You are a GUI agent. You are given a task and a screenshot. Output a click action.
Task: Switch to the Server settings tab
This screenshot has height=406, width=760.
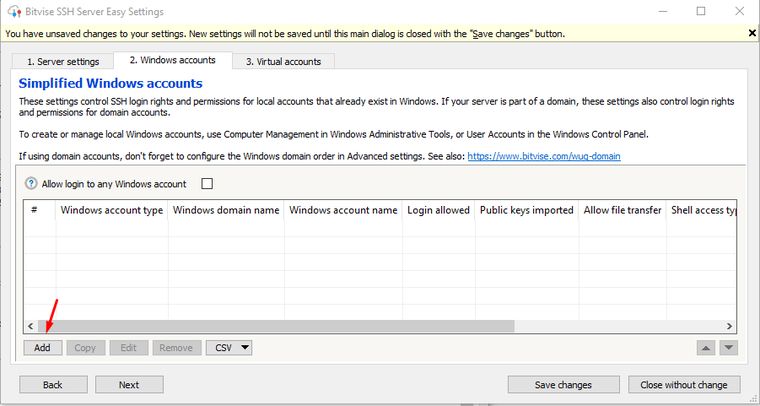point(63,62)
